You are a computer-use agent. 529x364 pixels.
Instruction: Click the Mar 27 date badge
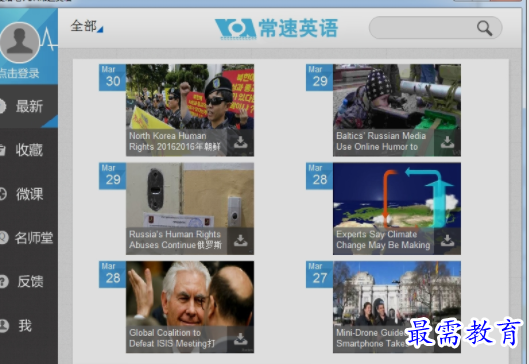point(319,274)
